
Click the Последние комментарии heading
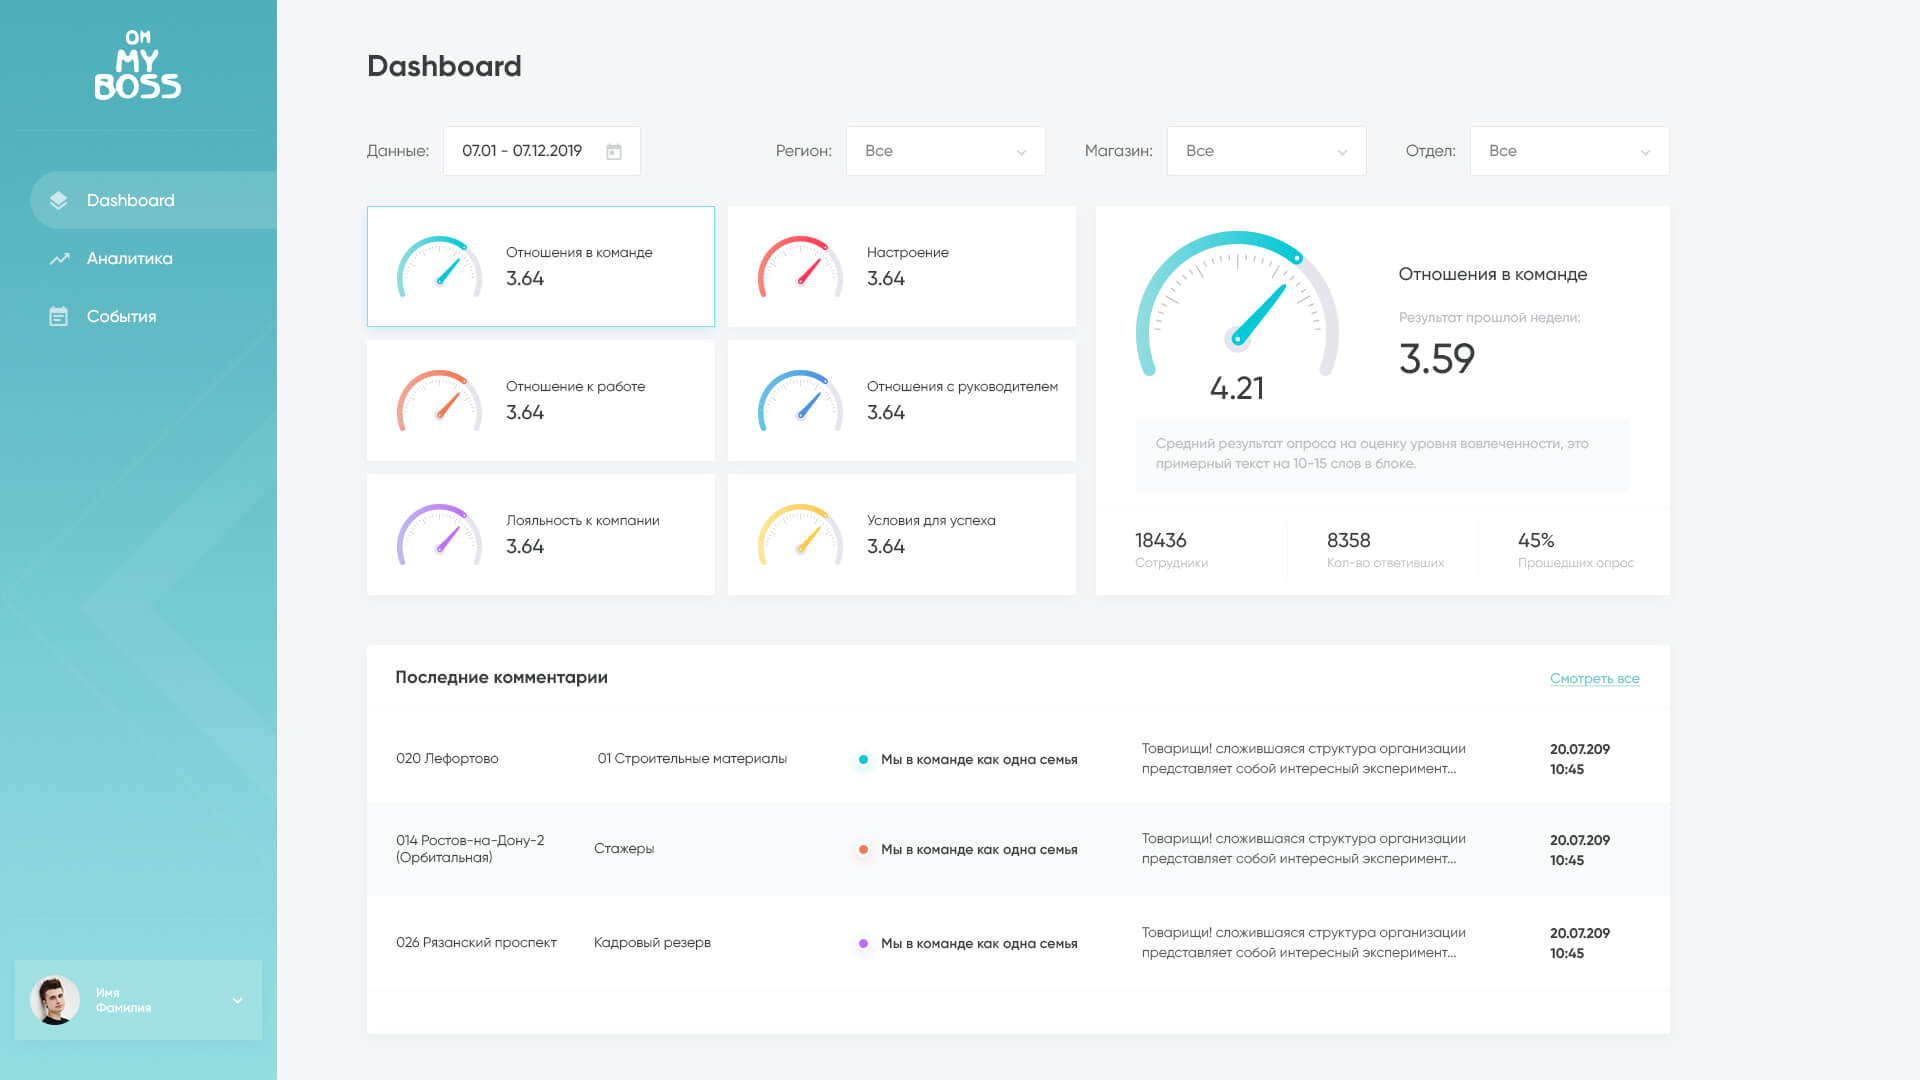(501, 677)
